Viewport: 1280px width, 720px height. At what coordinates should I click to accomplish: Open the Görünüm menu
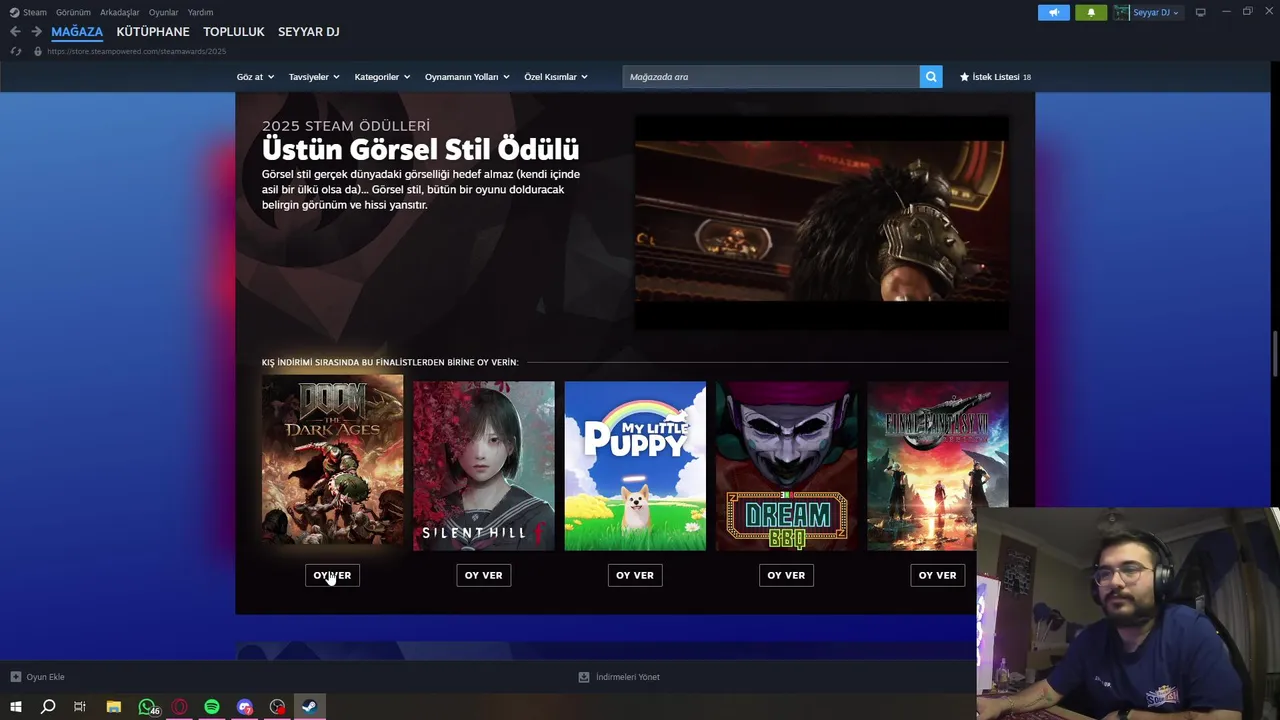pyautogui.click(x=73, y=13)
